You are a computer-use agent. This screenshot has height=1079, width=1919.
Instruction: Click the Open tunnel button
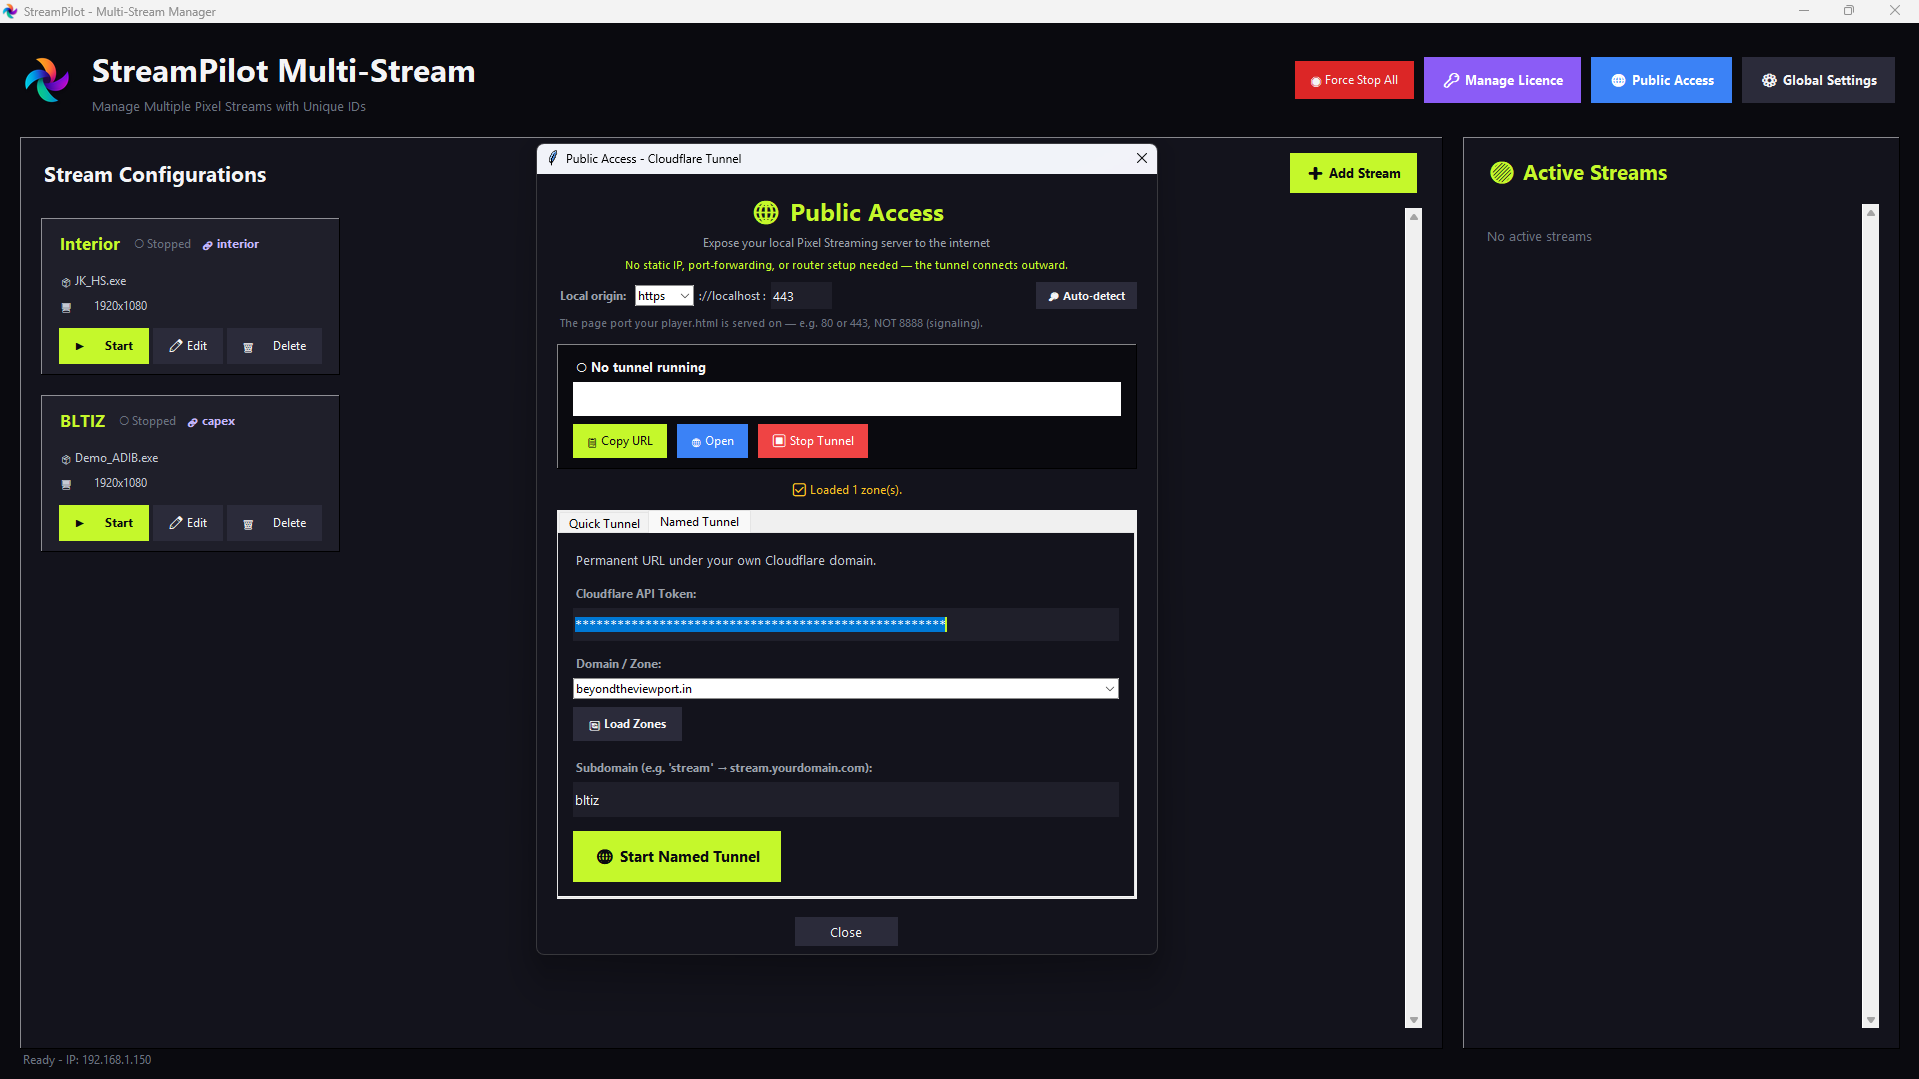pyautogui.click(x=712, y=441)
